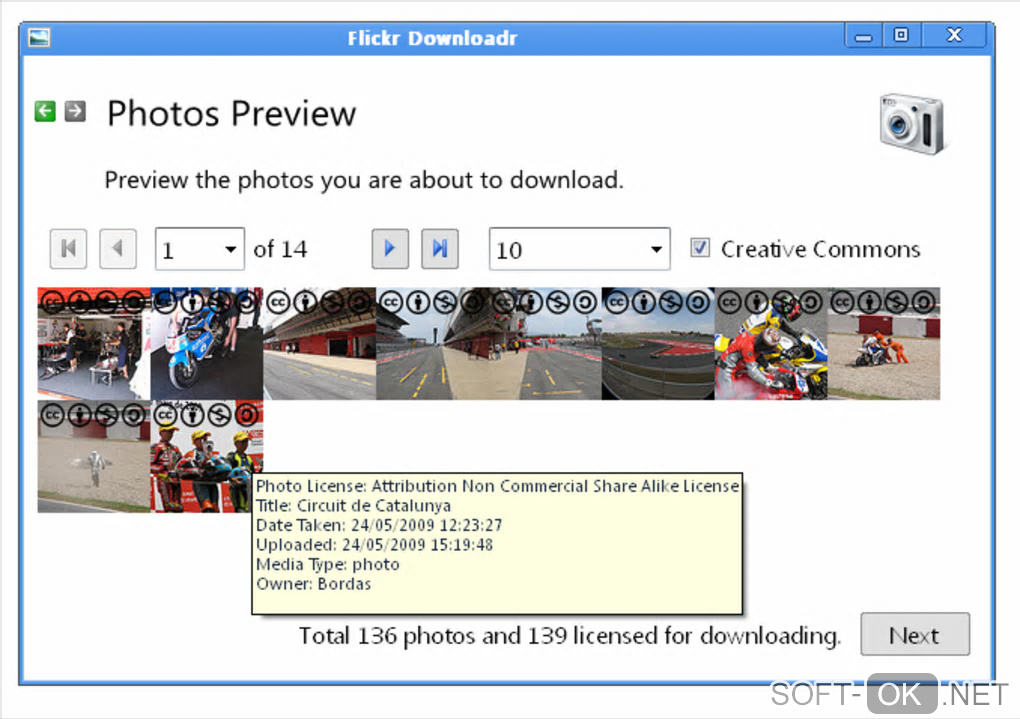This screenshot has width=1020, height=719.
Task: Select the garage pit crew thumbnail
Action: point(94,344)
